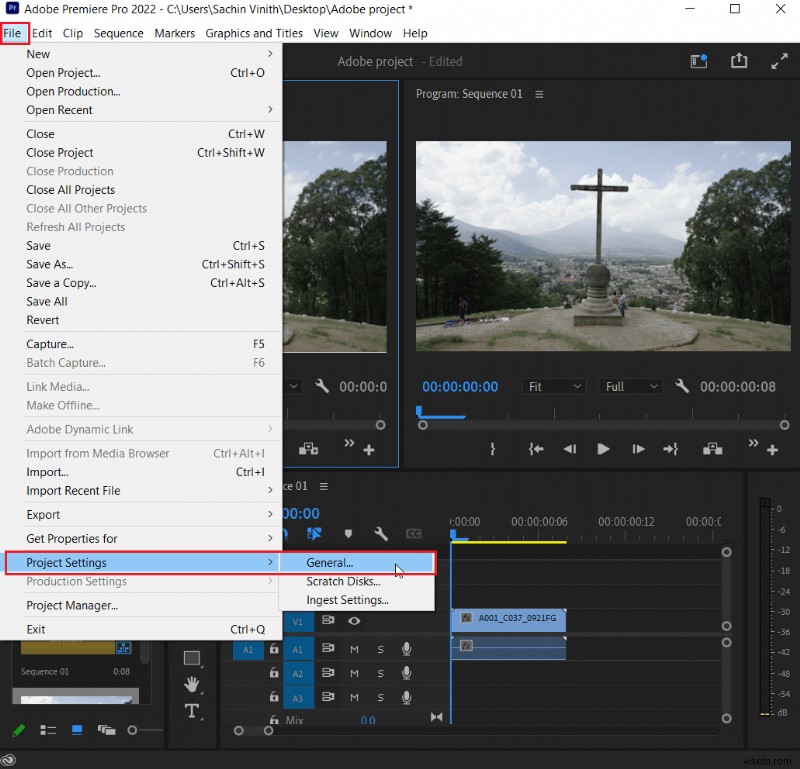Mute audio track A2

click(x=354, y=673)
